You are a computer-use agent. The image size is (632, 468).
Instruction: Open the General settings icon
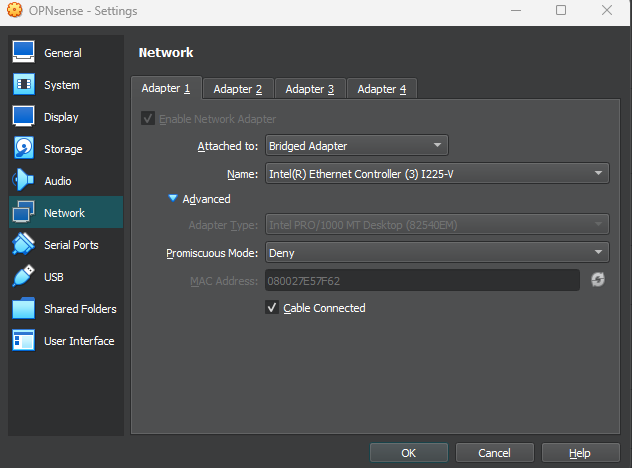pyautogui.click(x=24, y=53)
